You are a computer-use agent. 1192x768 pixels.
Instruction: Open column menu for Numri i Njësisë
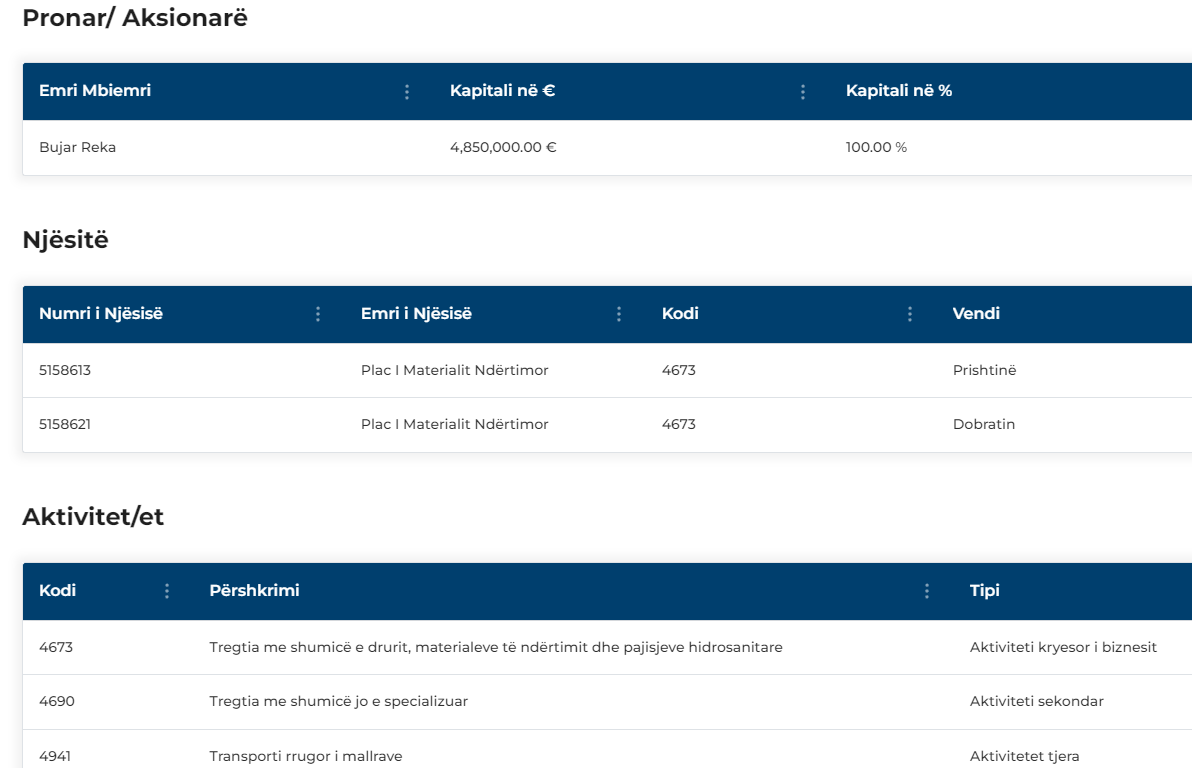pos(318,314)
